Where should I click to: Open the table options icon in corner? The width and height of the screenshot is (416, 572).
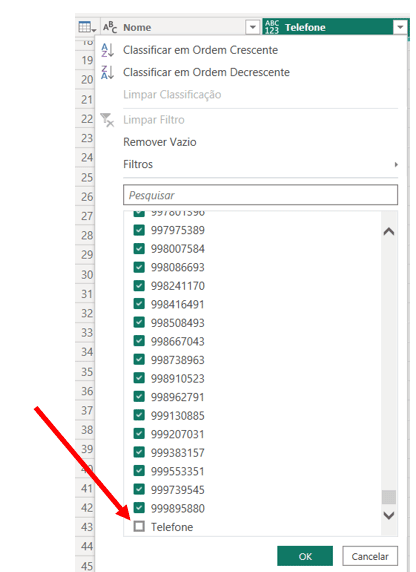[x=87, y=27]
